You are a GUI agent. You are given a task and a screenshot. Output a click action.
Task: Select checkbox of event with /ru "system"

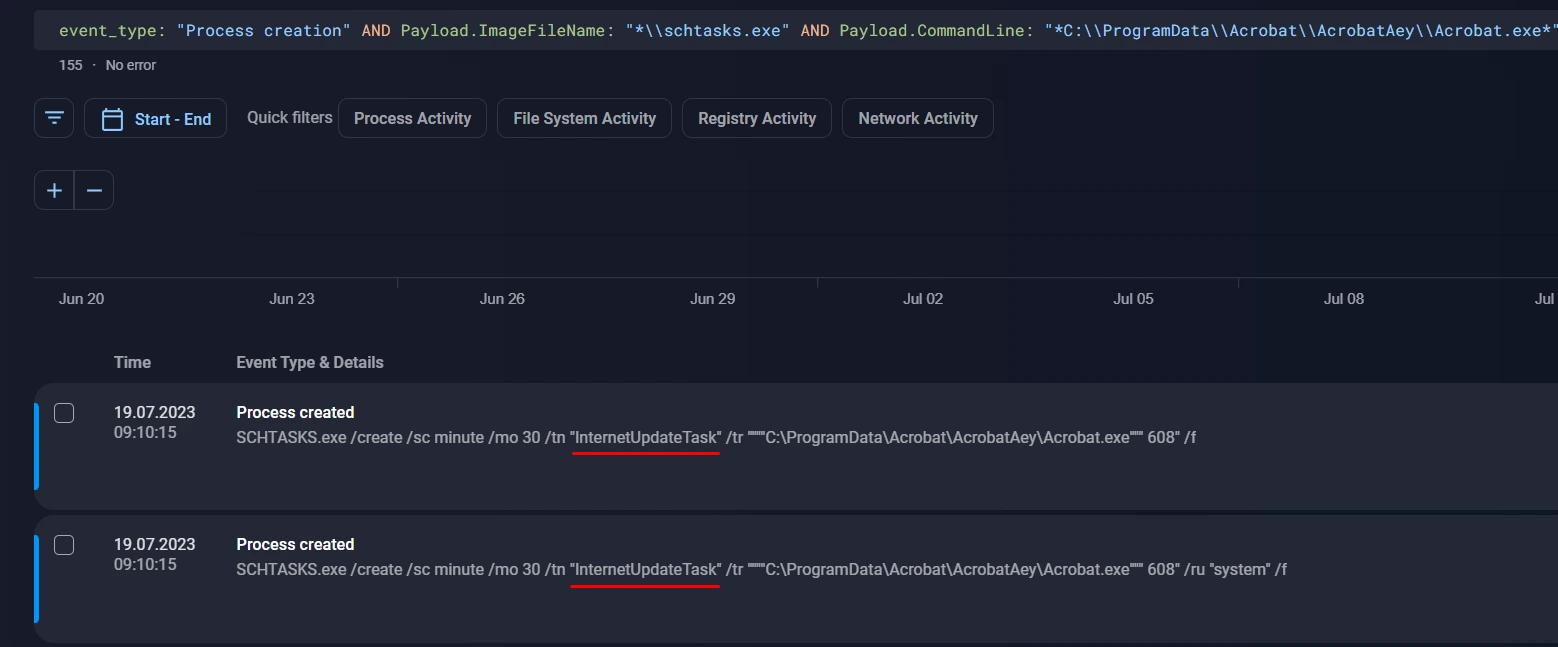click(64, 545)
